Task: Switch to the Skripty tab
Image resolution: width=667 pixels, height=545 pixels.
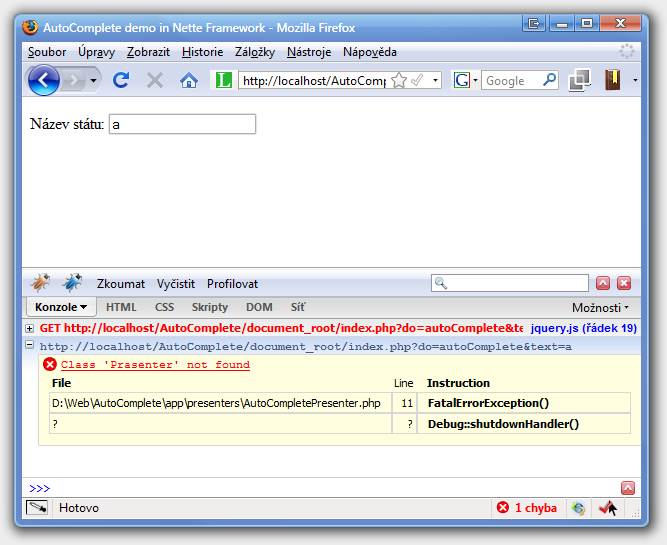Action: coord(210,307)
